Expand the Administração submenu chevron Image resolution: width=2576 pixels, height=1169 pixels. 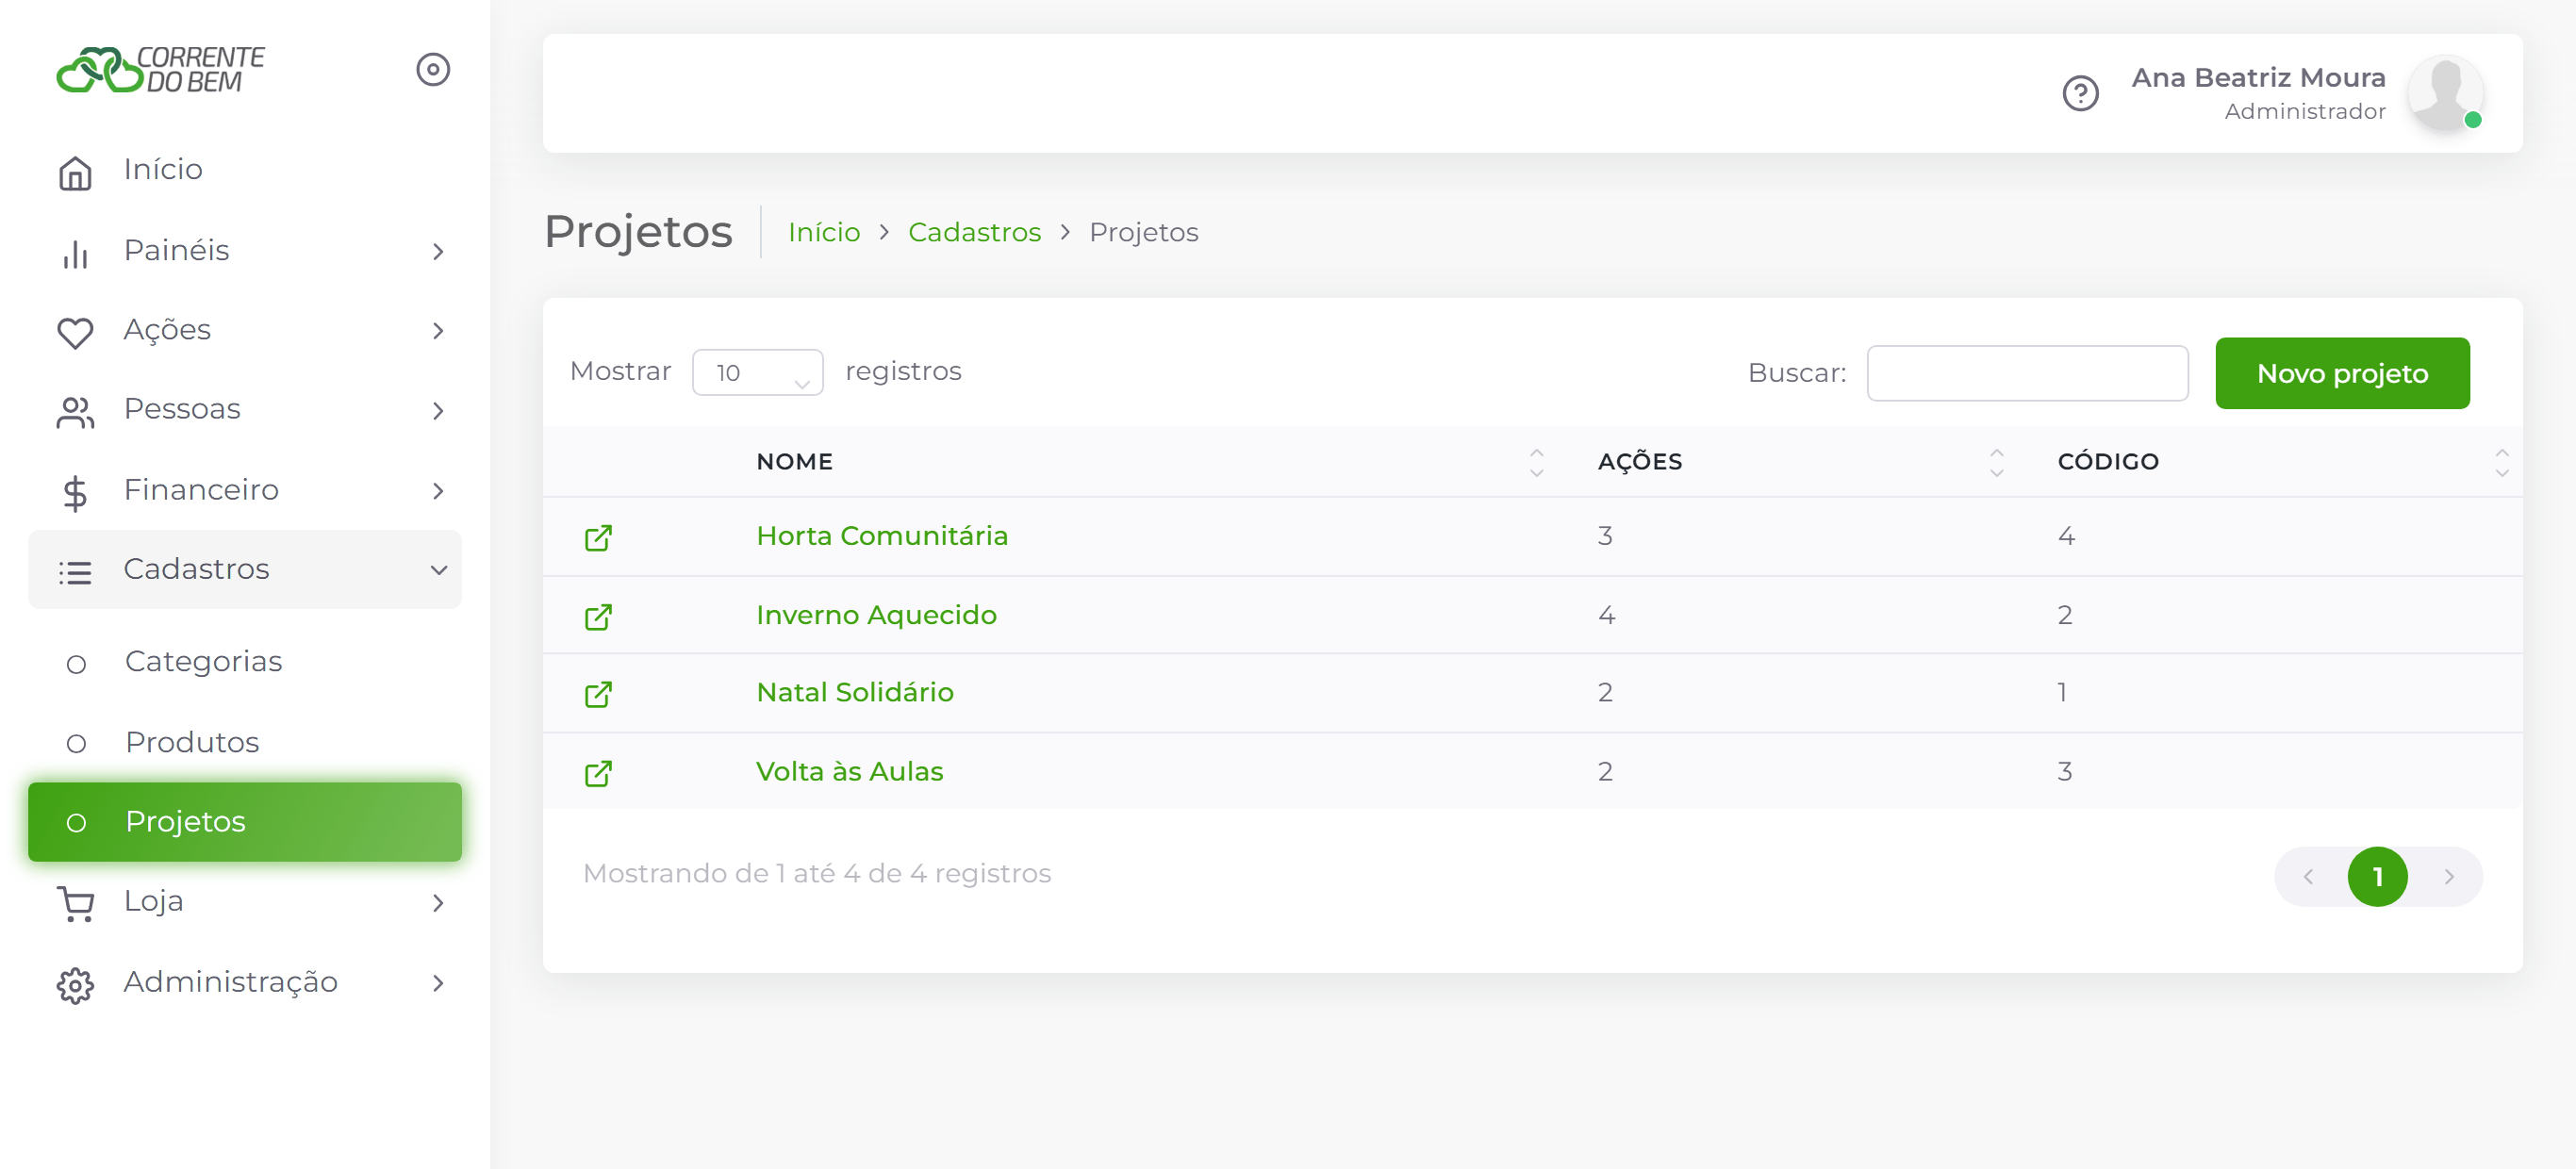coord(438,983)
